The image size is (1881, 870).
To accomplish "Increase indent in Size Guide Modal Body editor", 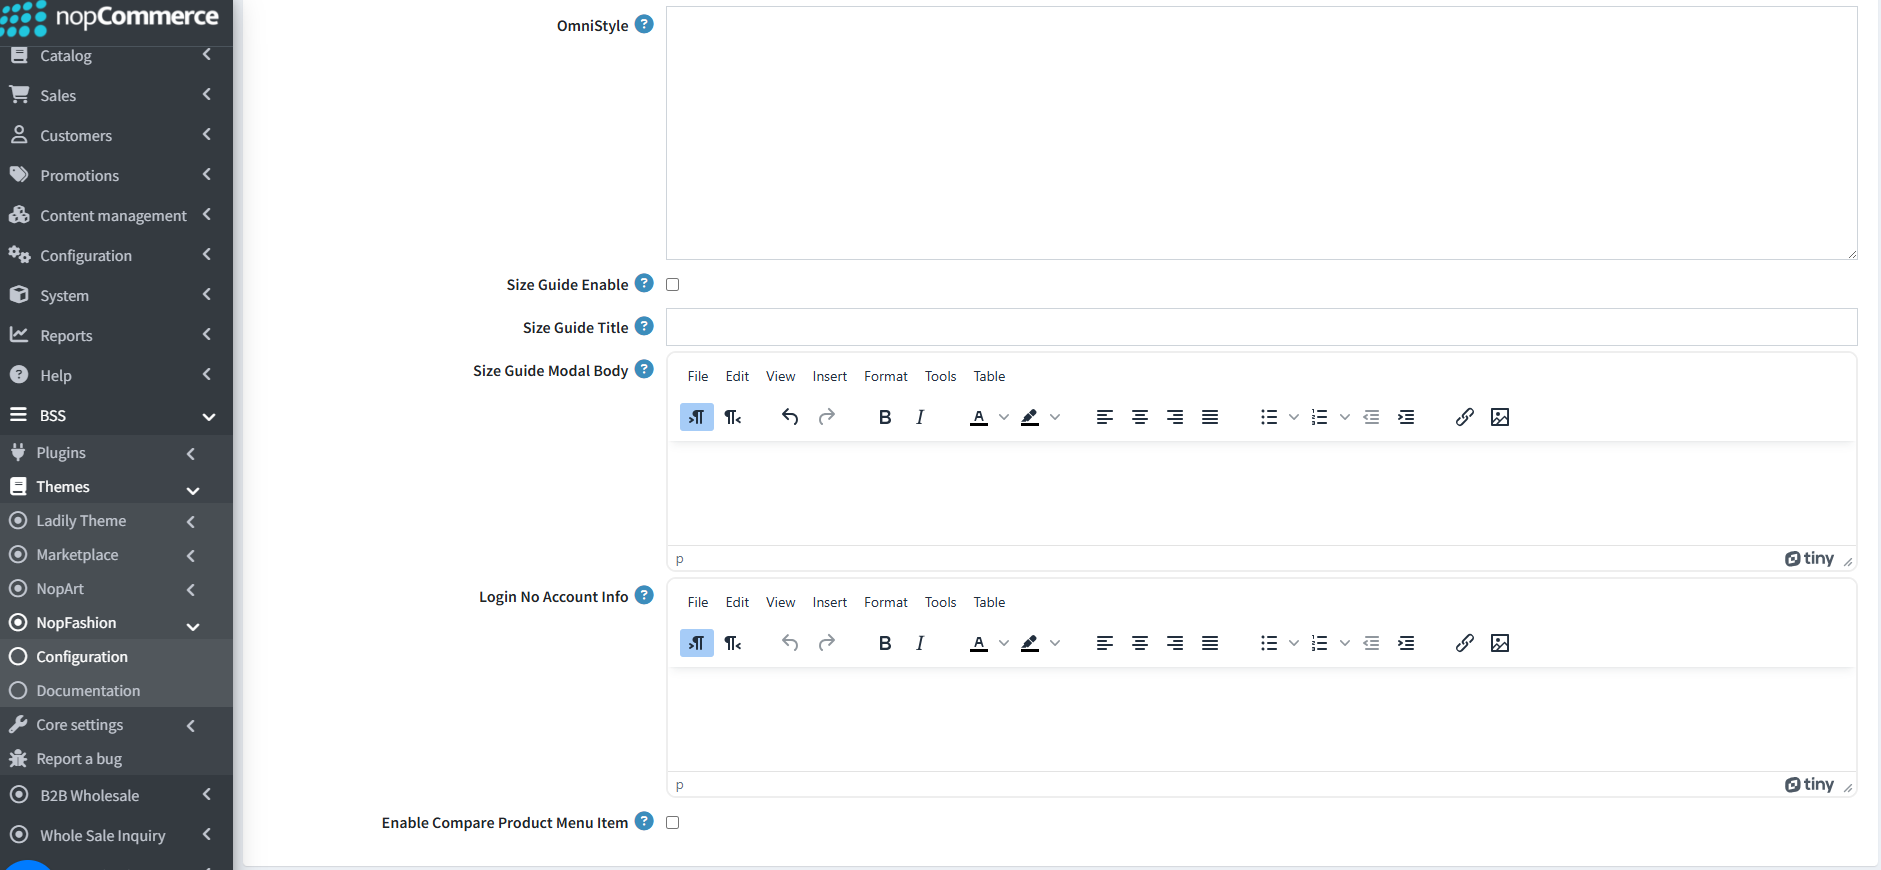I will click(1406, 417).
